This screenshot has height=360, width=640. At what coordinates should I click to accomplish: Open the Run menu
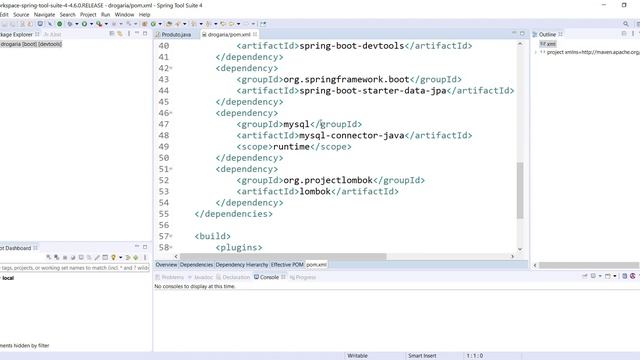pyautogui.click(x=105, y=14)
